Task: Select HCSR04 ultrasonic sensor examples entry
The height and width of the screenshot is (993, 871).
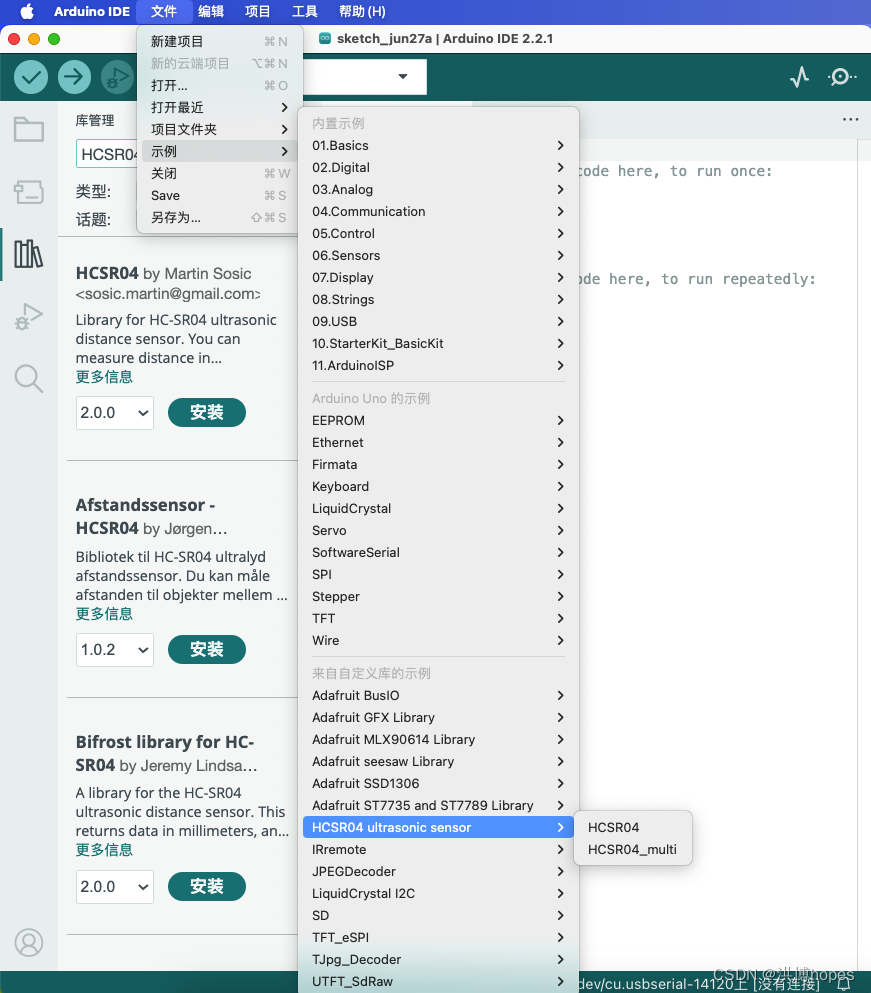Action: (438, 828)
